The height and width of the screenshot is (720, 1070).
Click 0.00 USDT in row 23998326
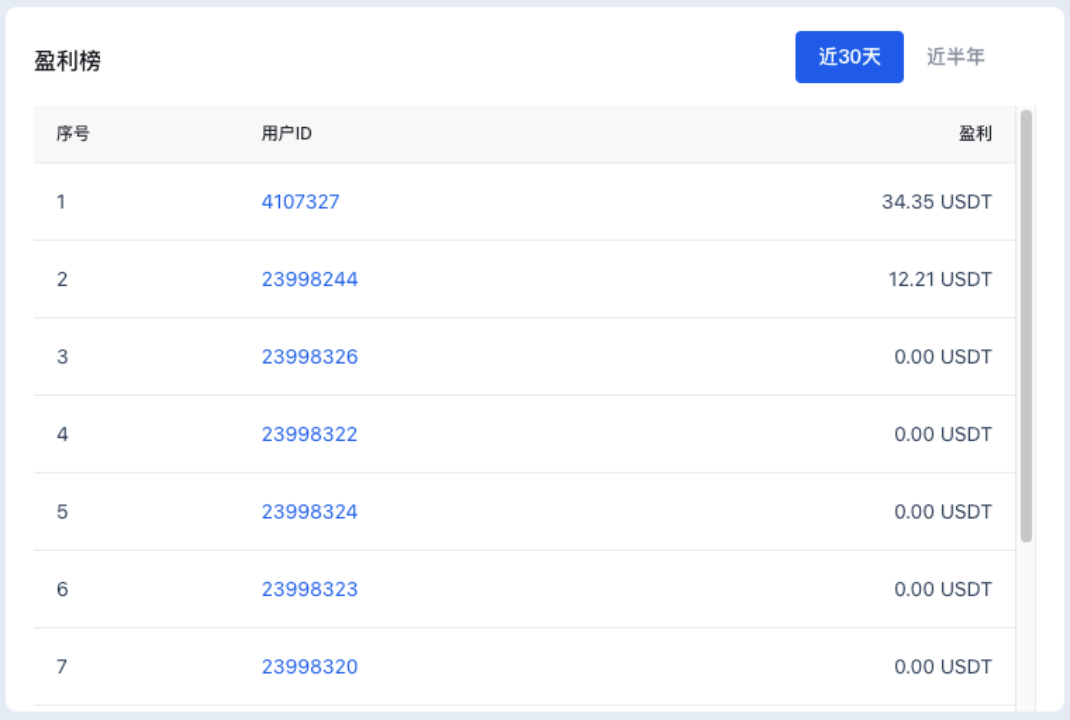point(943,357)
